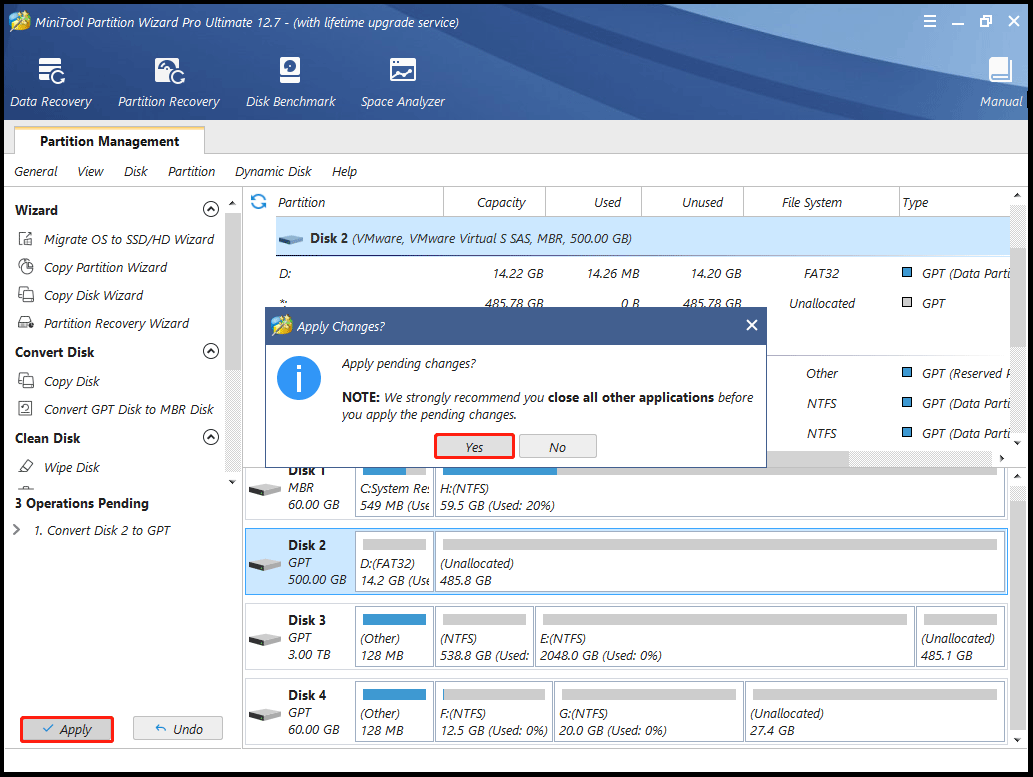Click the down arrow of the left panel scrollbar

click(232, 482)
